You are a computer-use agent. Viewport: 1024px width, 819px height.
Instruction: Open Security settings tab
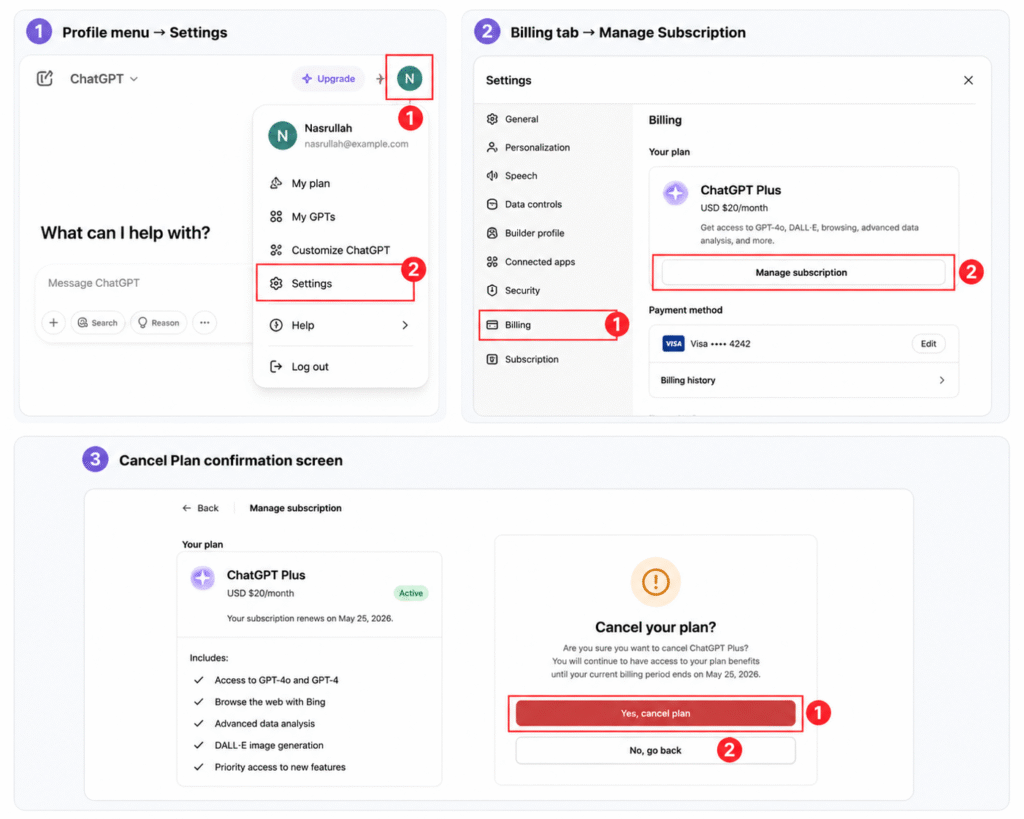(x=552, y=291)
